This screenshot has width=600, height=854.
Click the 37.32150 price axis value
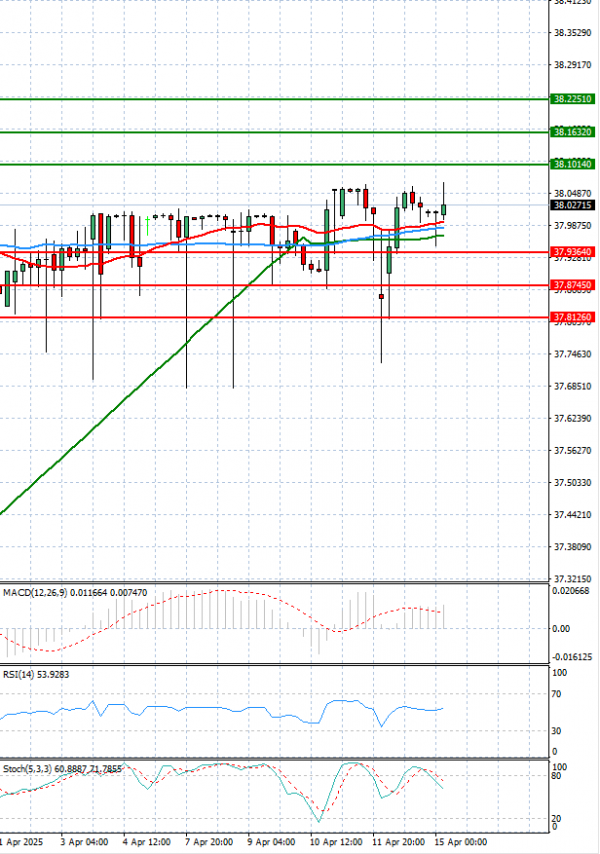(x=572, y=578)
